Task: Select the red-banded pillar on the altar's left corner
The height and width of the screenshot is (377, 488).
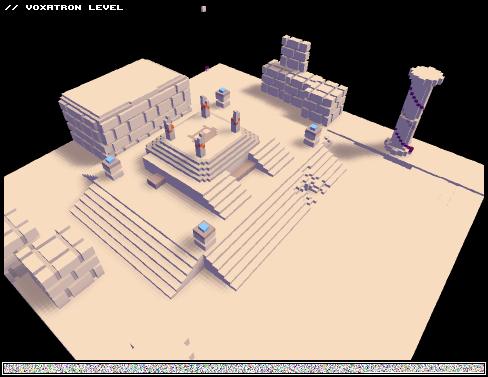Action: (x=169, y=128)
